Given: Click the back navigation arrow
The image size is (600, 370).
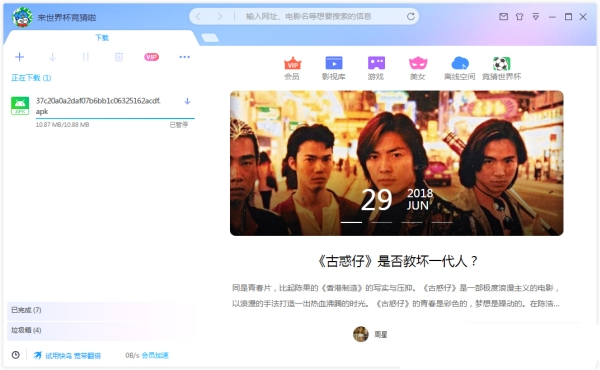Looking at the screenshot, I should tap(198, 16).
